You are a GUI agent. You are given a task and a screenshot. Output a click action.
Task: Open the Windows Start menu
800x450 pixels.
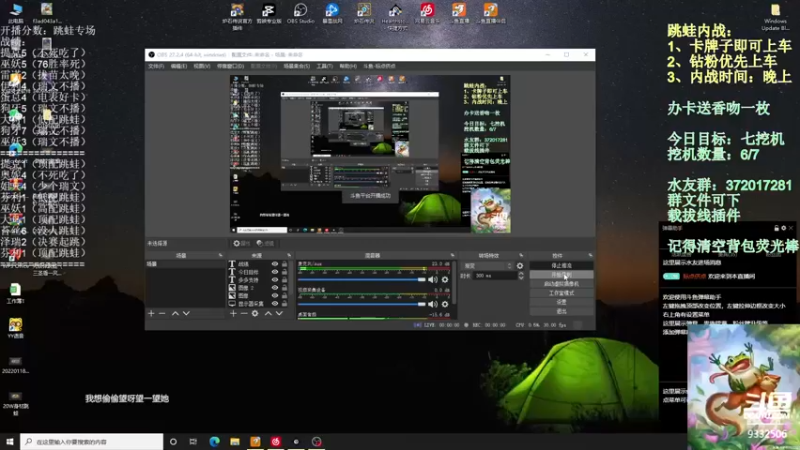pos(10,441)
